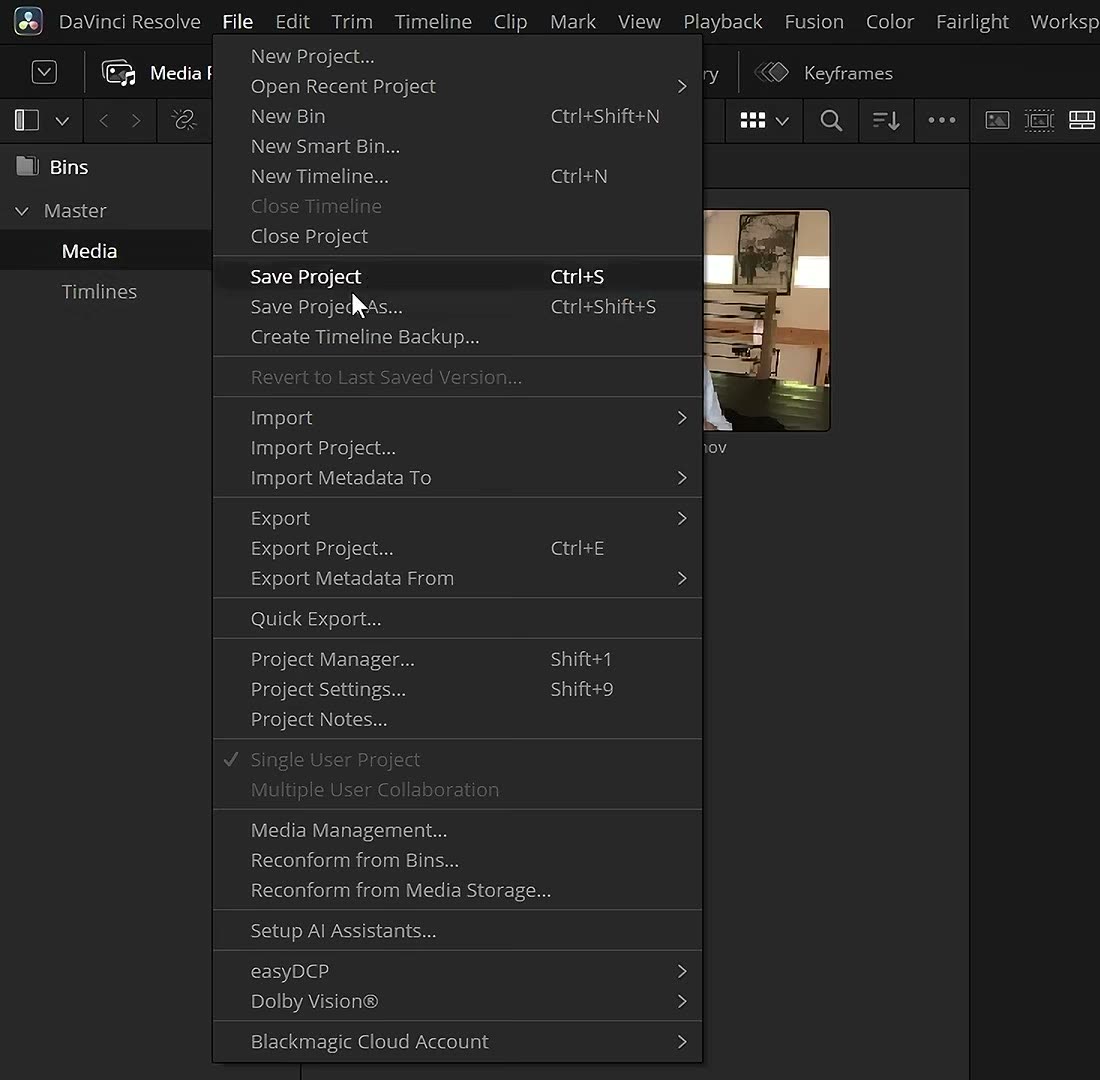Expand the sidebar panel layout dropdown arrow
This screenshot has width=1100, height=1080.
click(x=62, y=121)
